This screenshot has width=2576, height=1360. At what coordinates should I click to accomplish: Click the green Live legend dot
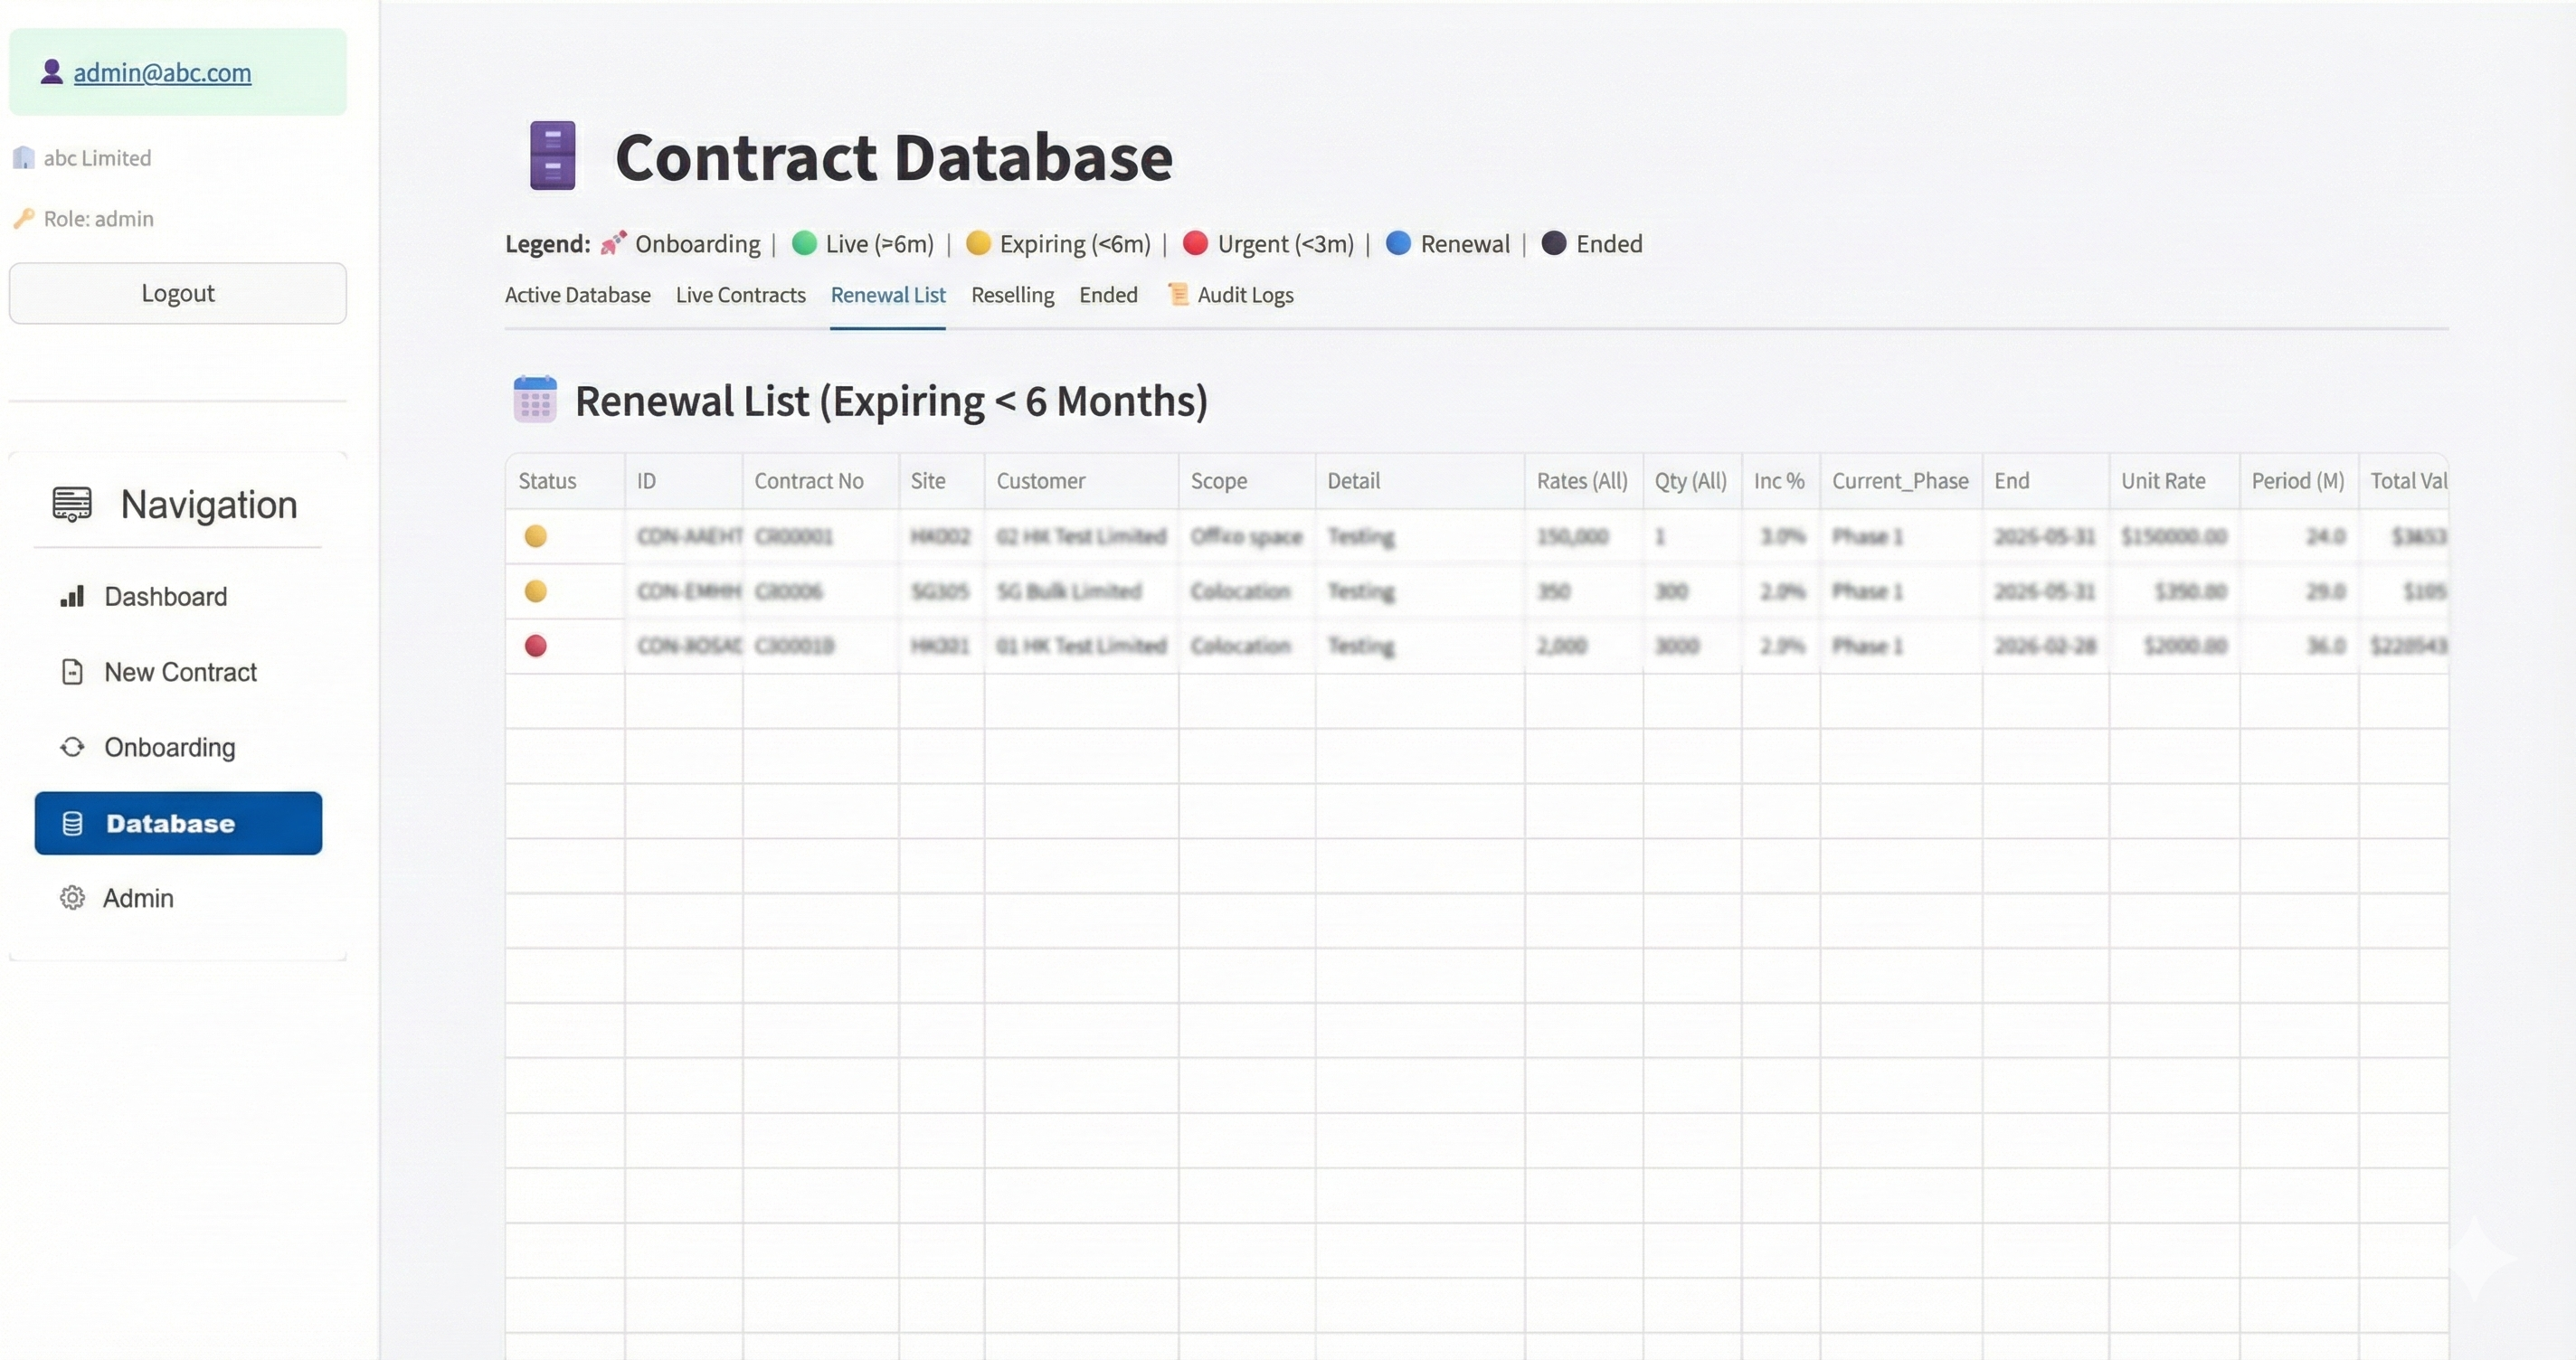805,243
